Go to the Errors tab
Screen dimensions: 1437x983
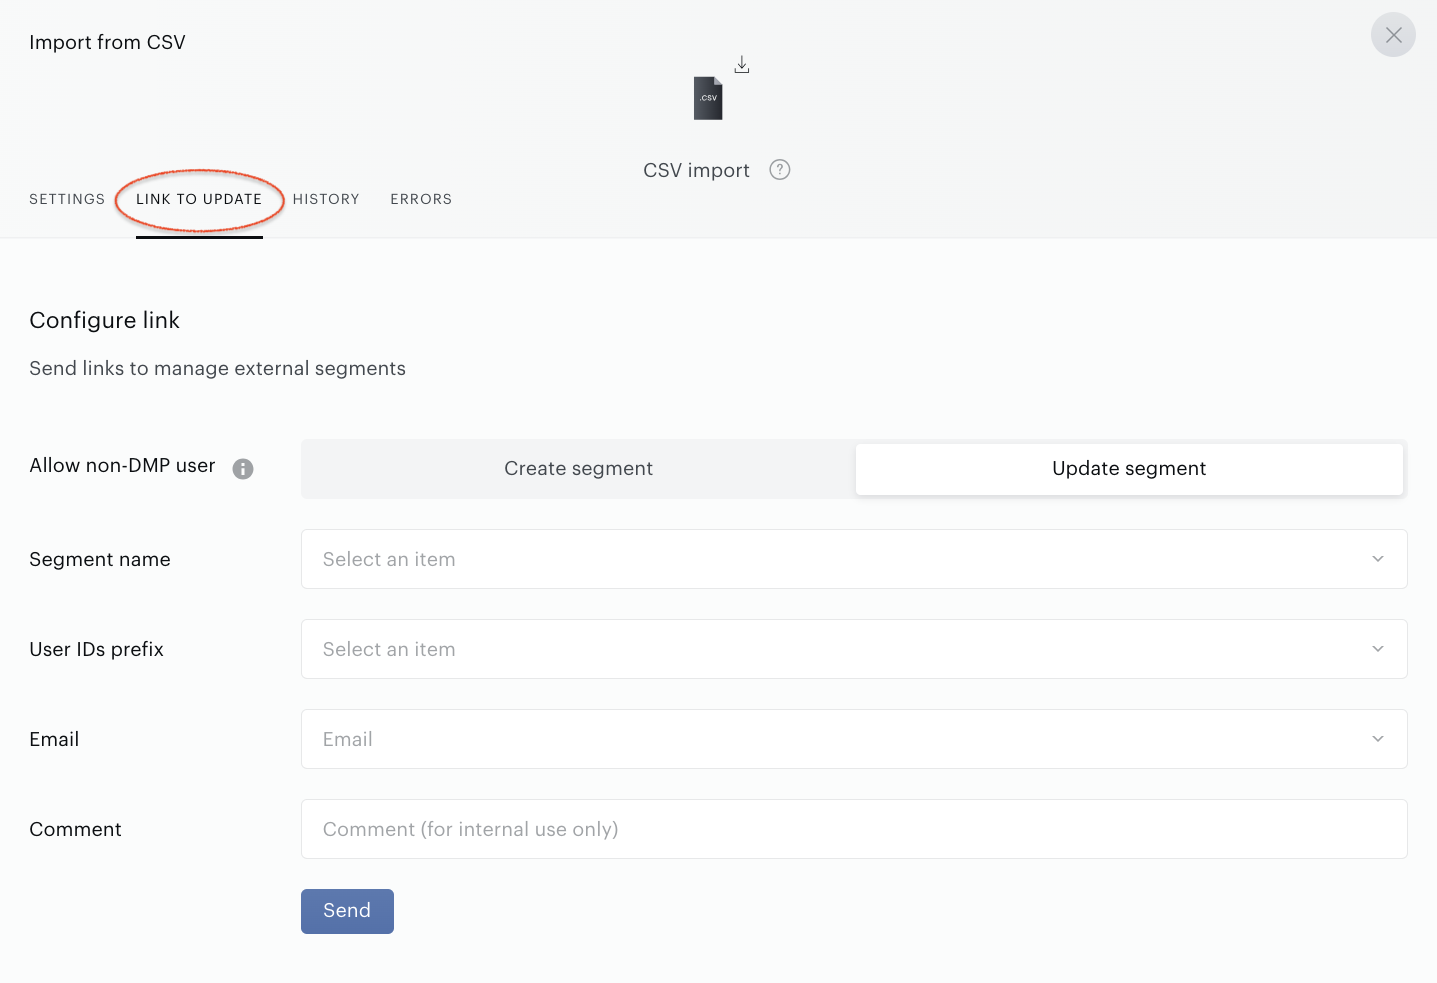click(x=421, y=199)
